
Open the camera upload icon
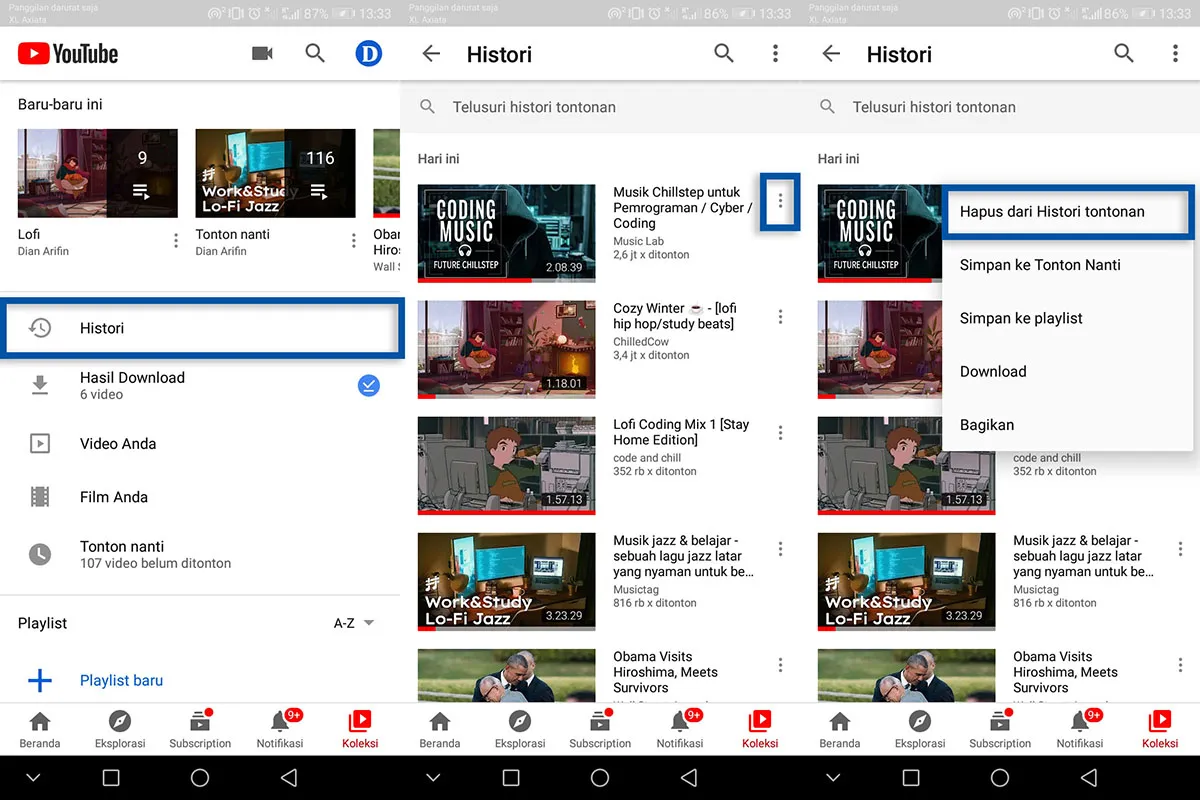262,54
